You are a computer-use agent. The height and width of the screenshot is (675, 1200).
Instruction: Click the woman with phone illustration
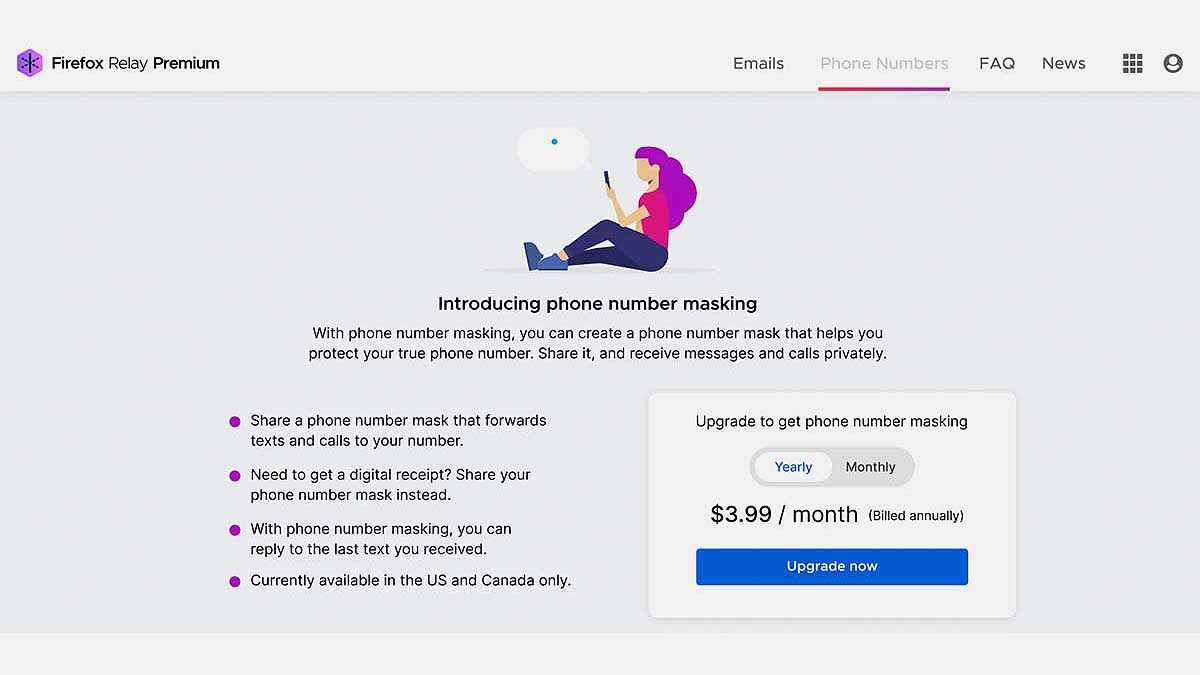coord(611,208)
